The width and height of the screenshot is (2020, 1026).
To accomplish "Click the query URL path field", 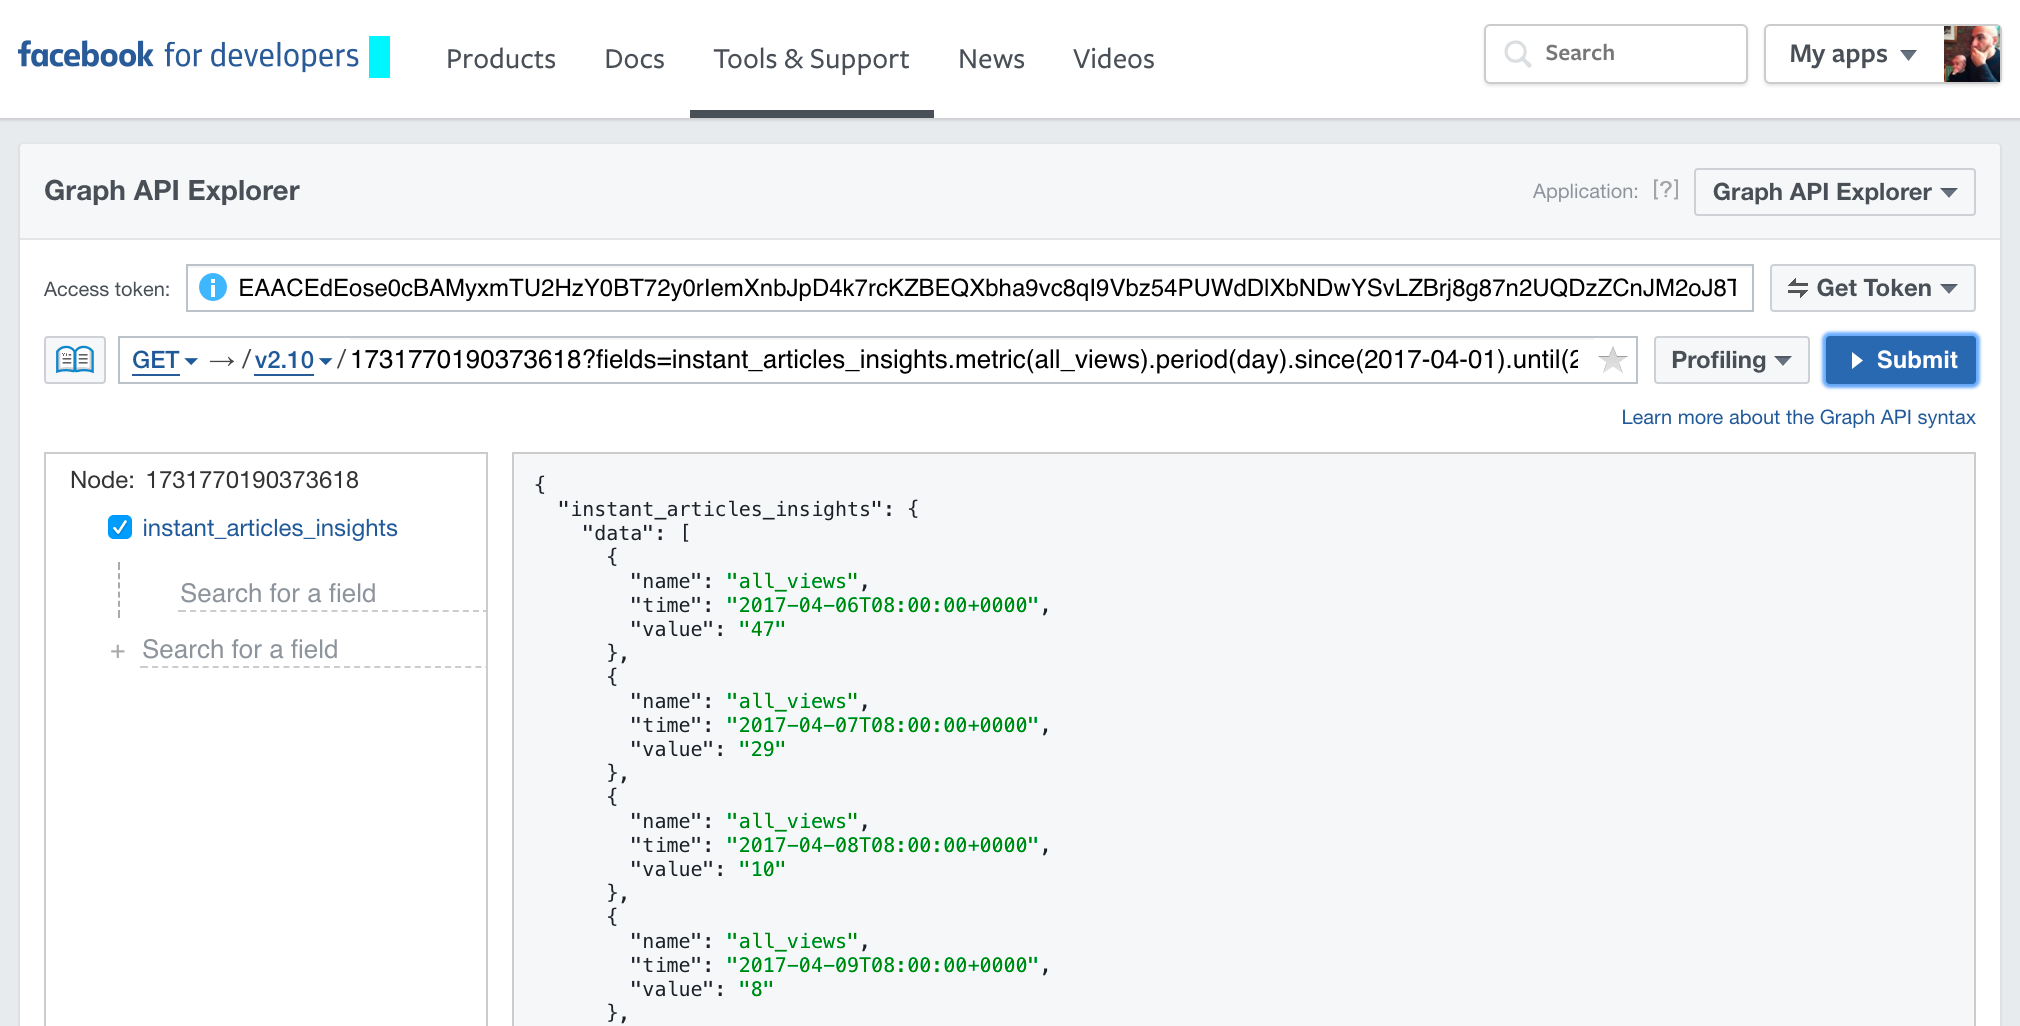I will pos(964,360).
